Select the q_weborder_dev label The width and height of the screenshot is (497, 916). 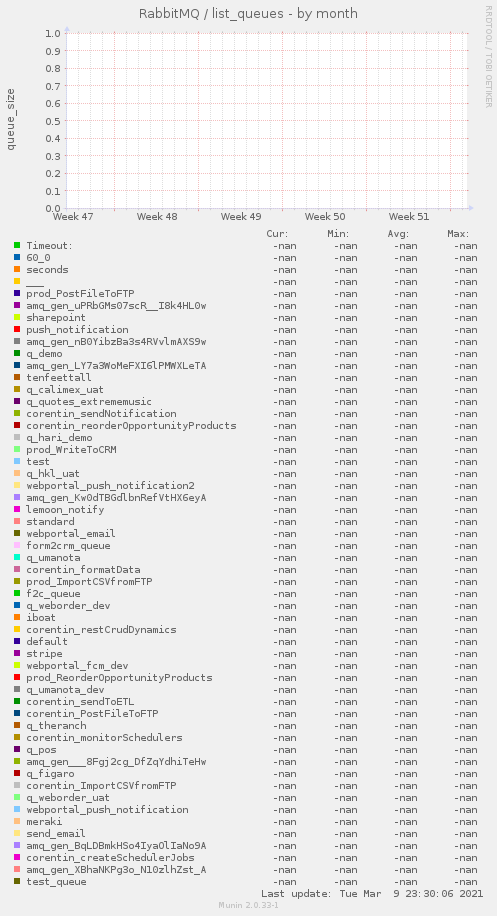[68, 606]
